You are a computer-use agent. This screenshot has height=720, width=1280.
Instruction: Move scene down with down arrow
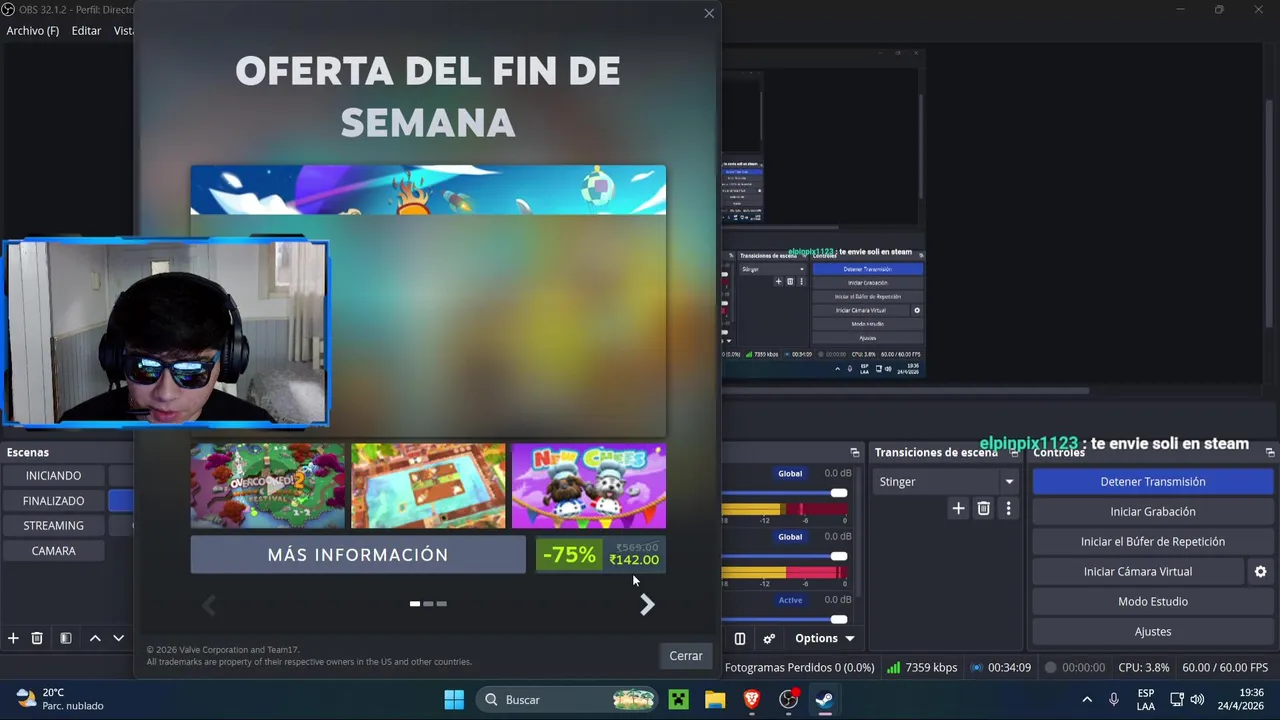[118, 638]
